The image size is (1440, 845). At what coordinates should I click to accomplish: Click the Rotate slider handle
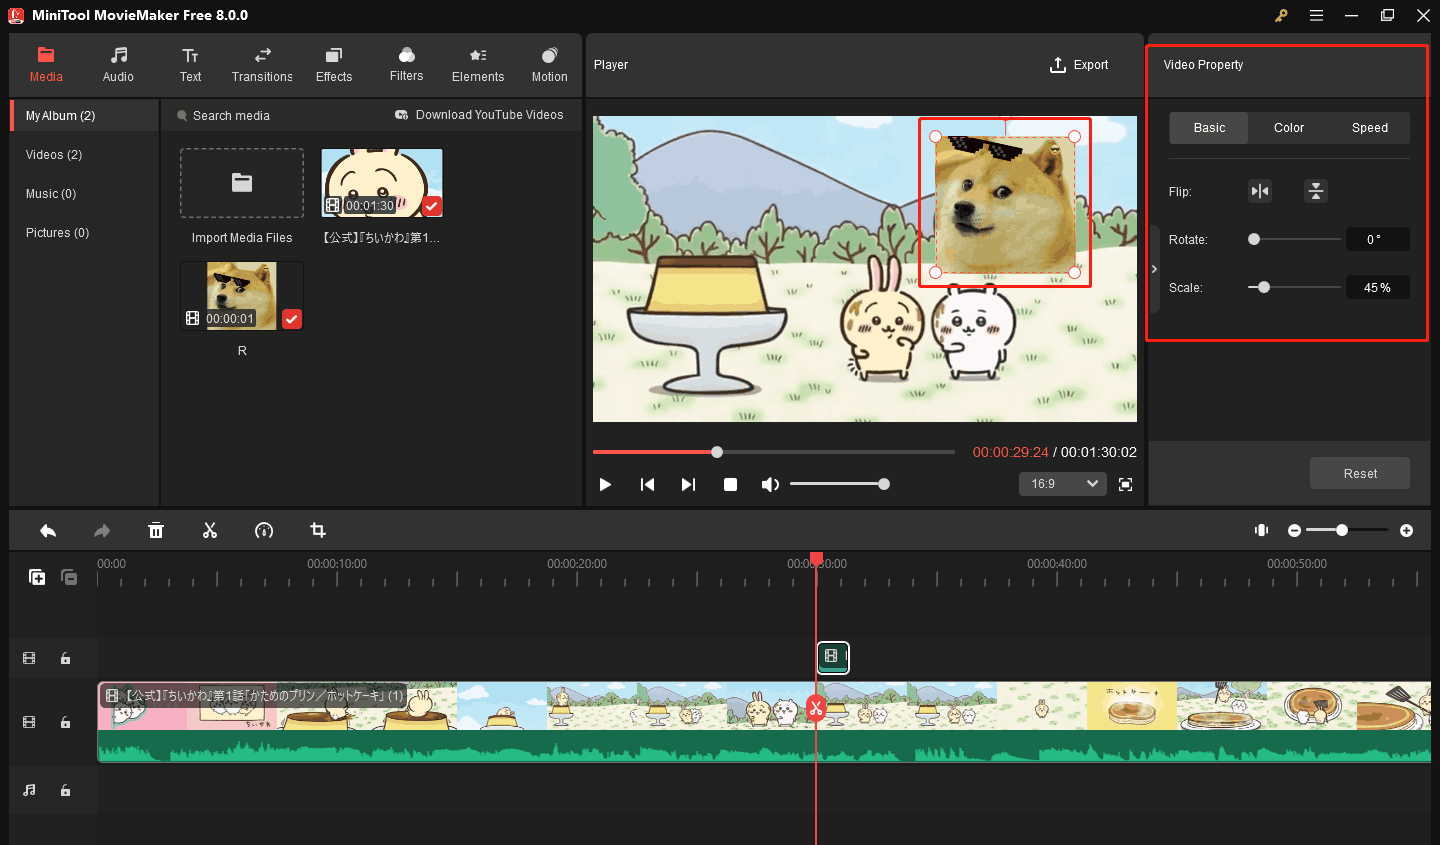pyautogui.click(x=1254, y=239)
